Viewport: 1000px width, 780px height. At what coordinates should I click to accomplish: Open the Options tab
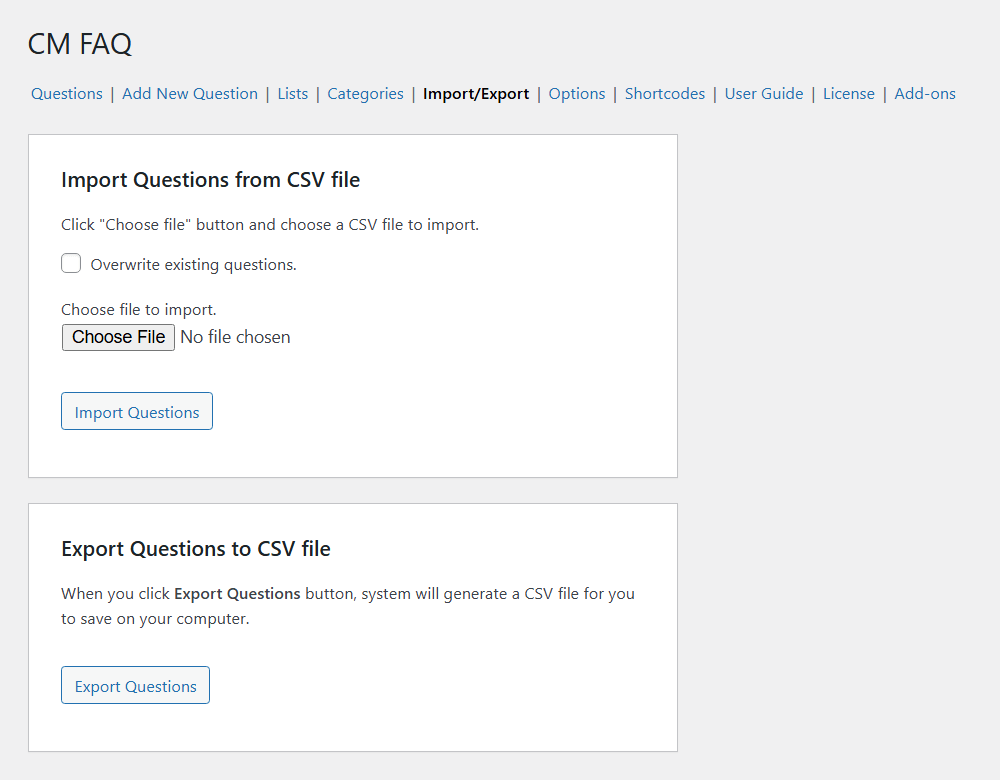coord(577,94)
